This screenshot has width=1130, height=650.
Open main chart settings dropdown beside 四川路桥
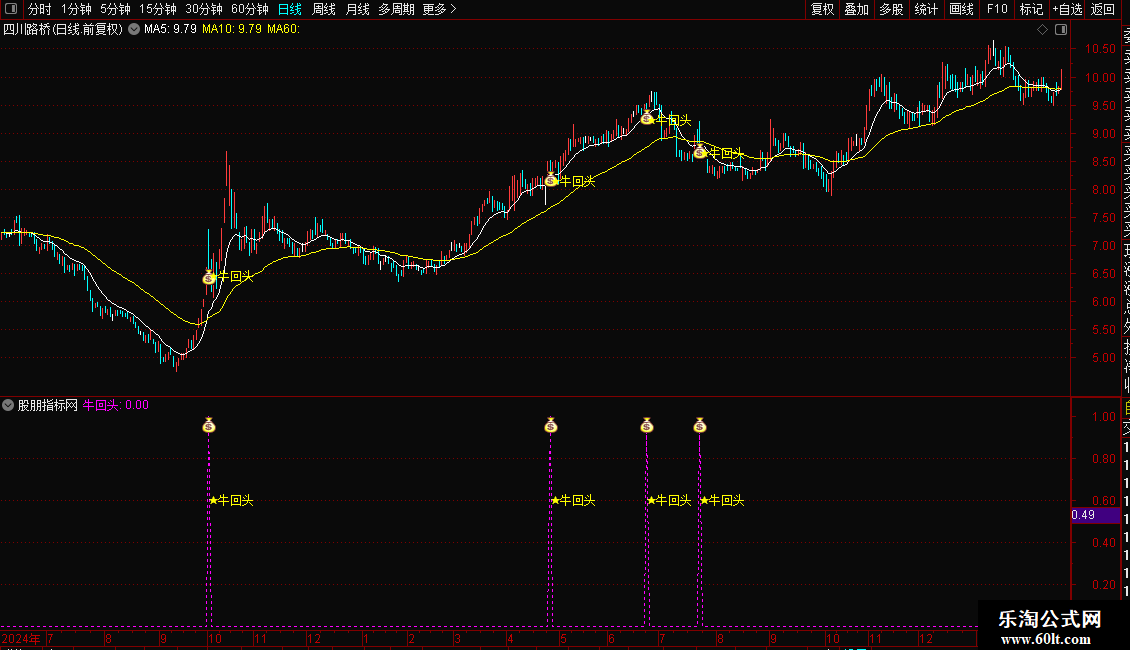coord(134,30)
